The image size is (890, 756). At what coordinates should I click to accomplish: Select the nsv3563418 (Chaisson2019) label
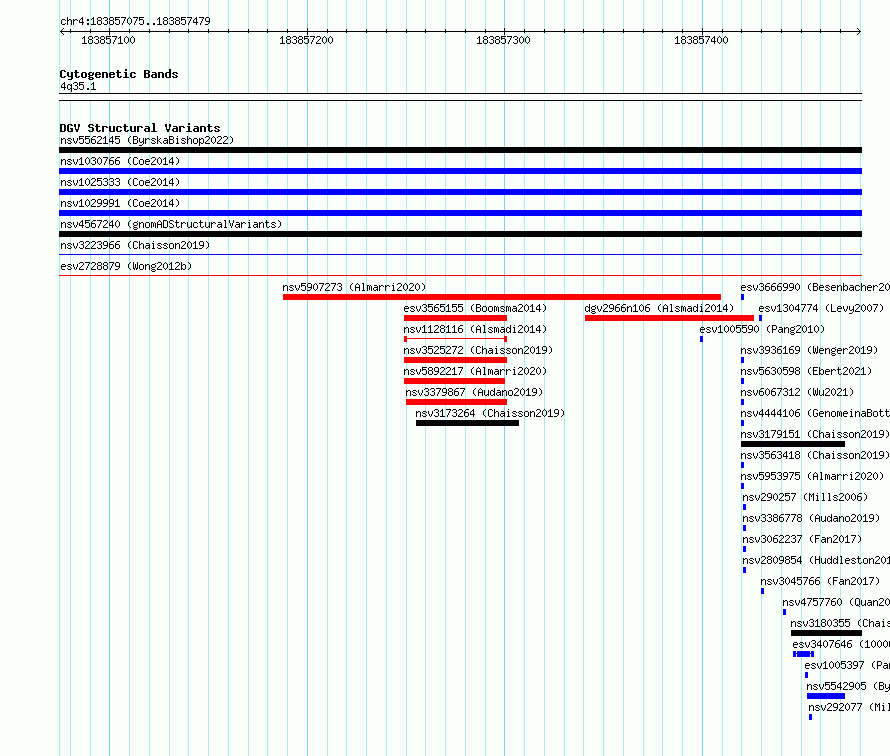coord(815,455)
